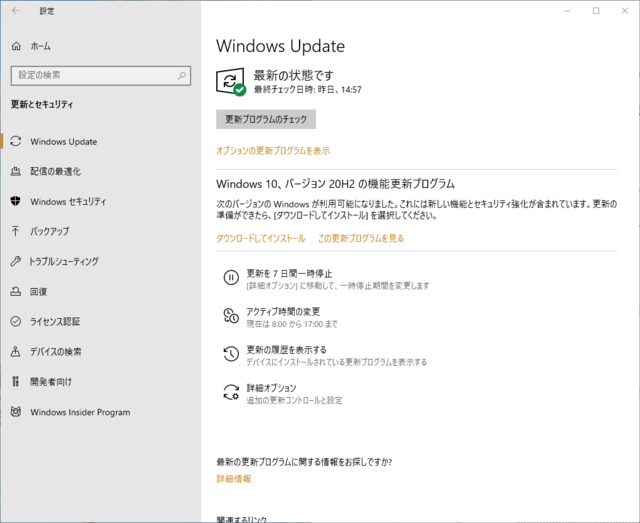The width and height of the screenshot is (640, 523).
Task: Click the 開発者向け tools icon
Action: coord(16,381)
